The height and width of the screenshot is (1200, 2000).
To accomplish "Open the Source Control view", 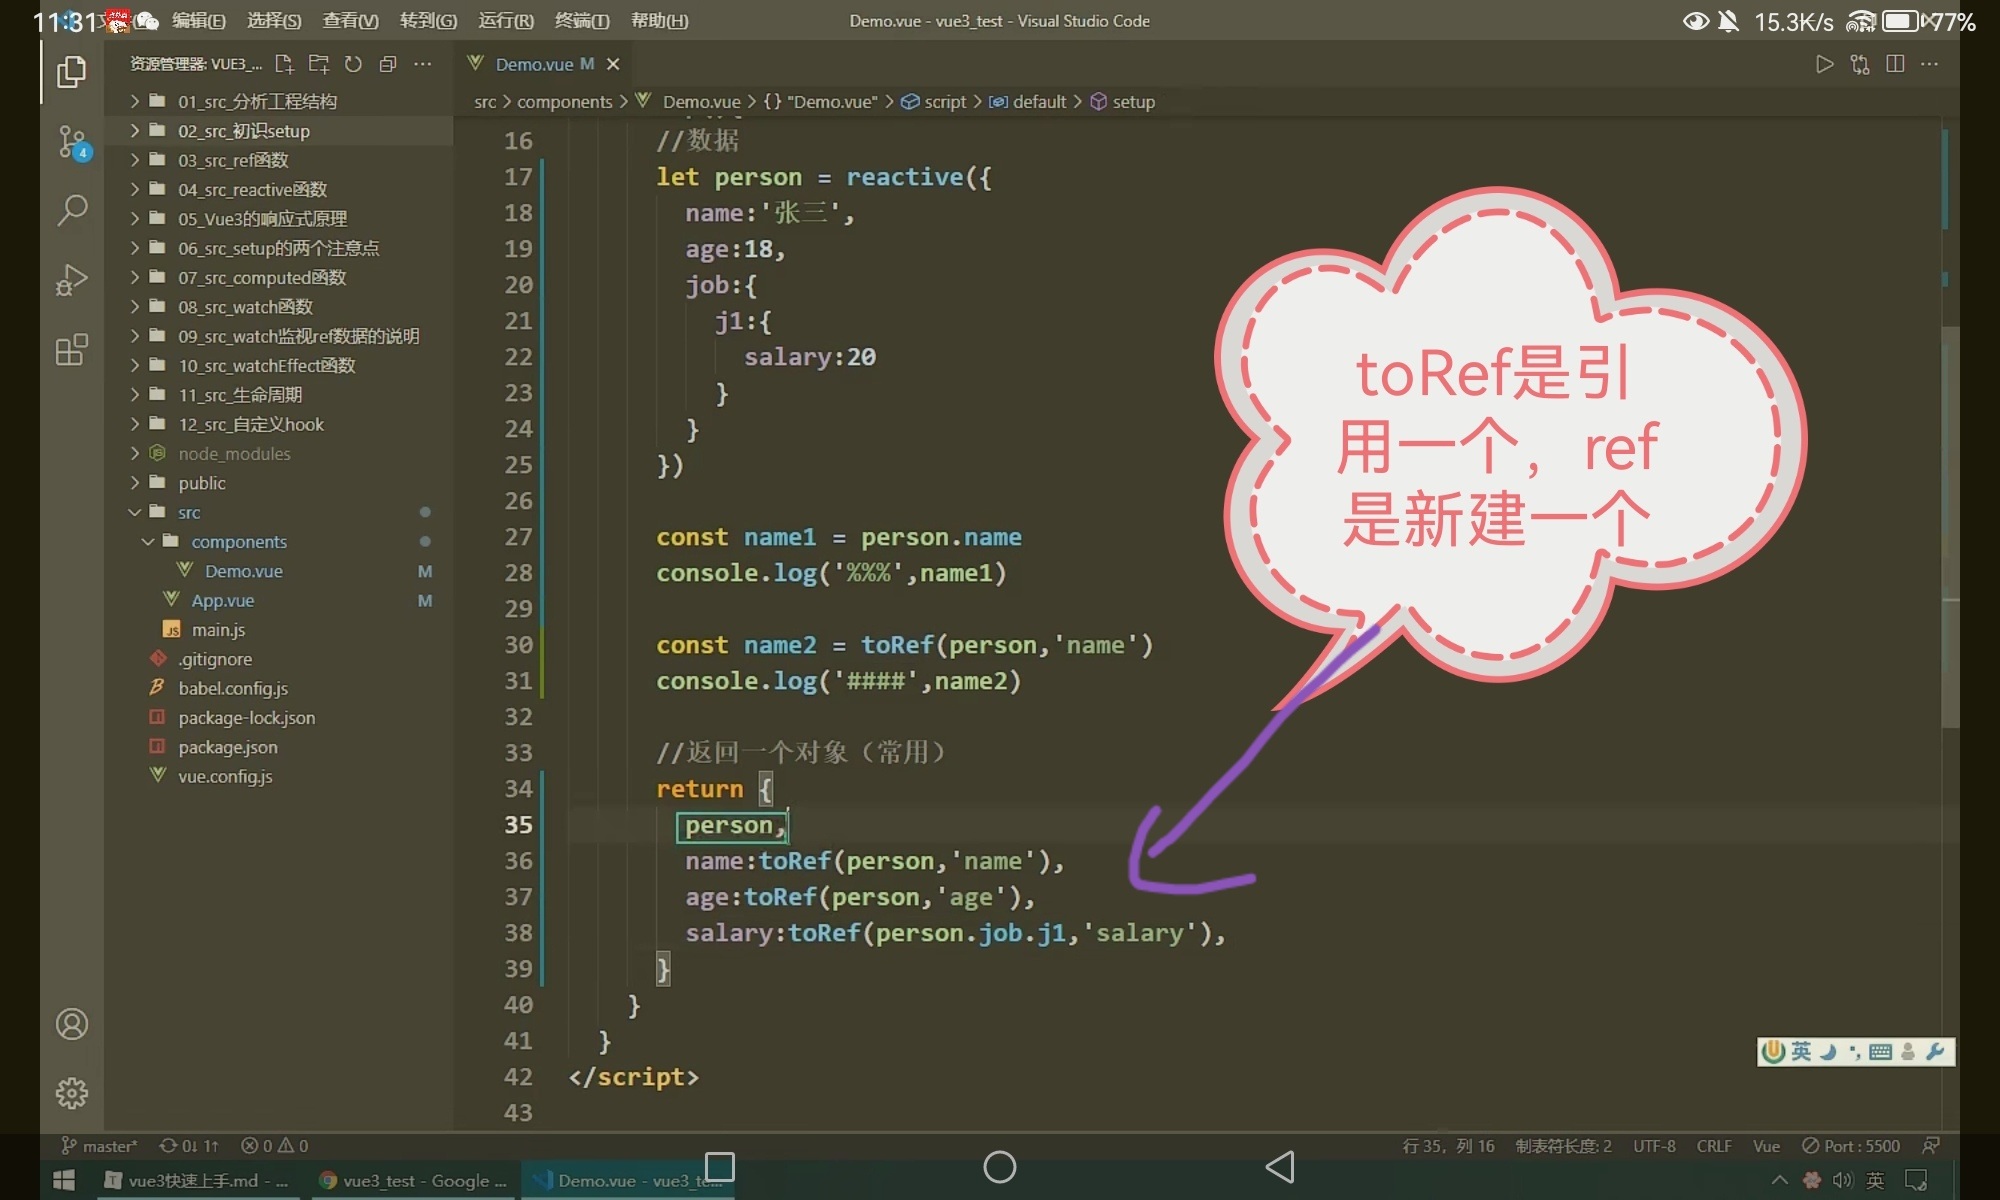I will tap(71, 141).
